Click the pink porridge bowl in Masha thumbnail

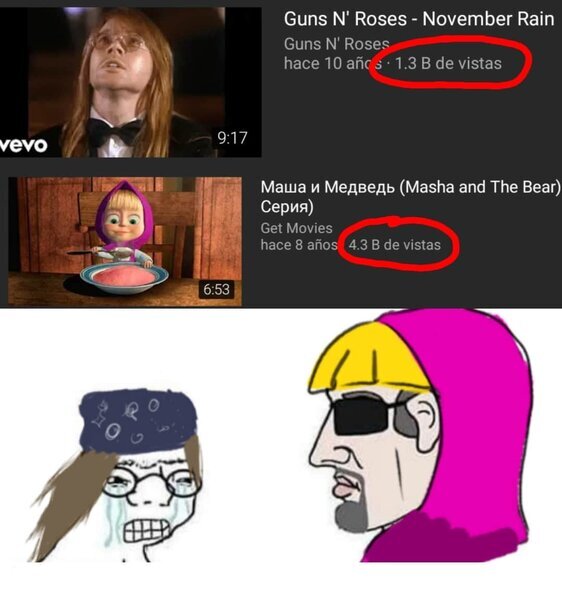point(124,278)
